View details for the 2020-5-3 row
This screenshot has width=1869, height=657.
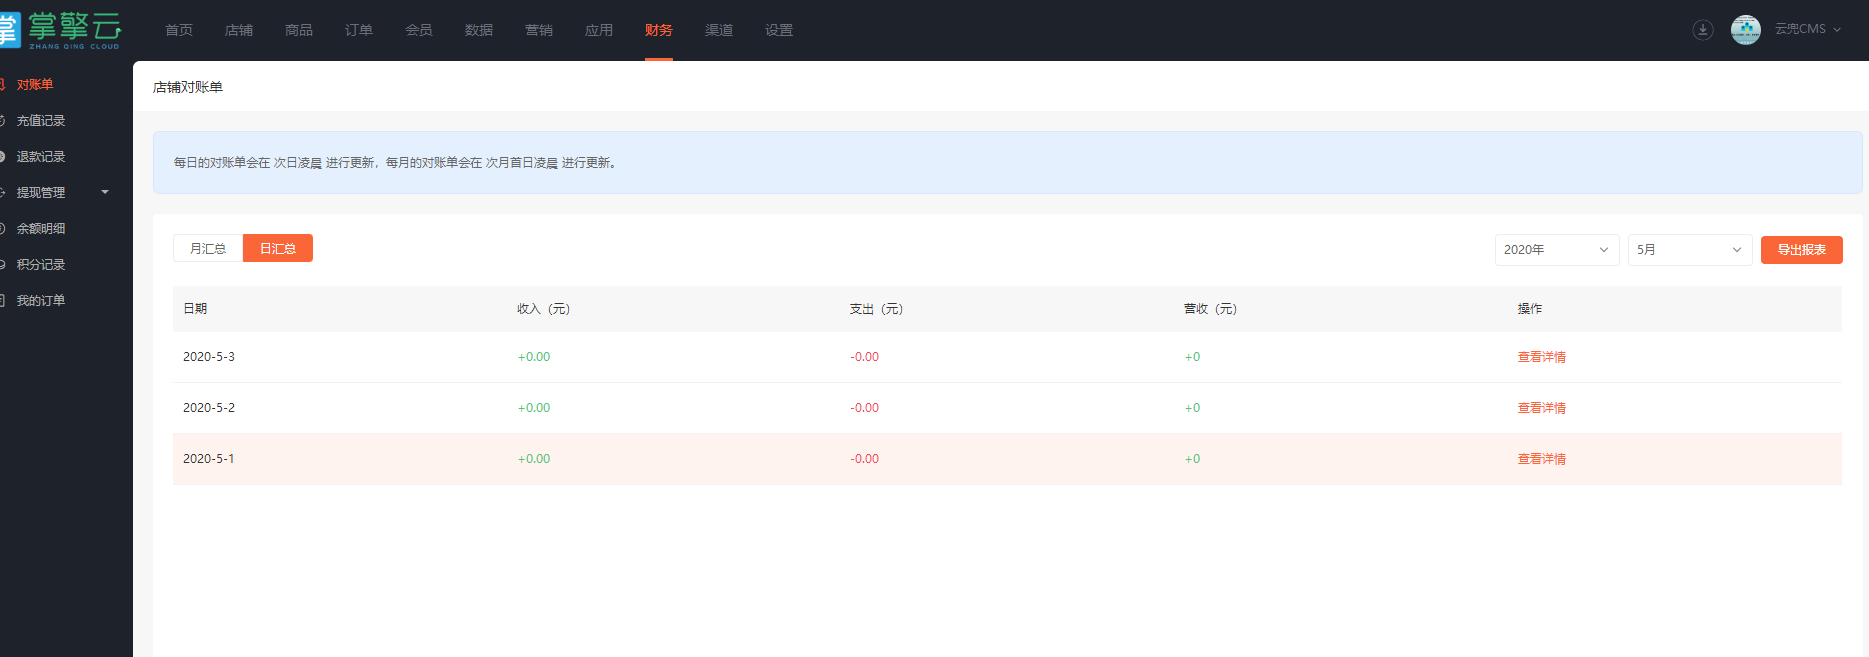(x=1542, y=357)
